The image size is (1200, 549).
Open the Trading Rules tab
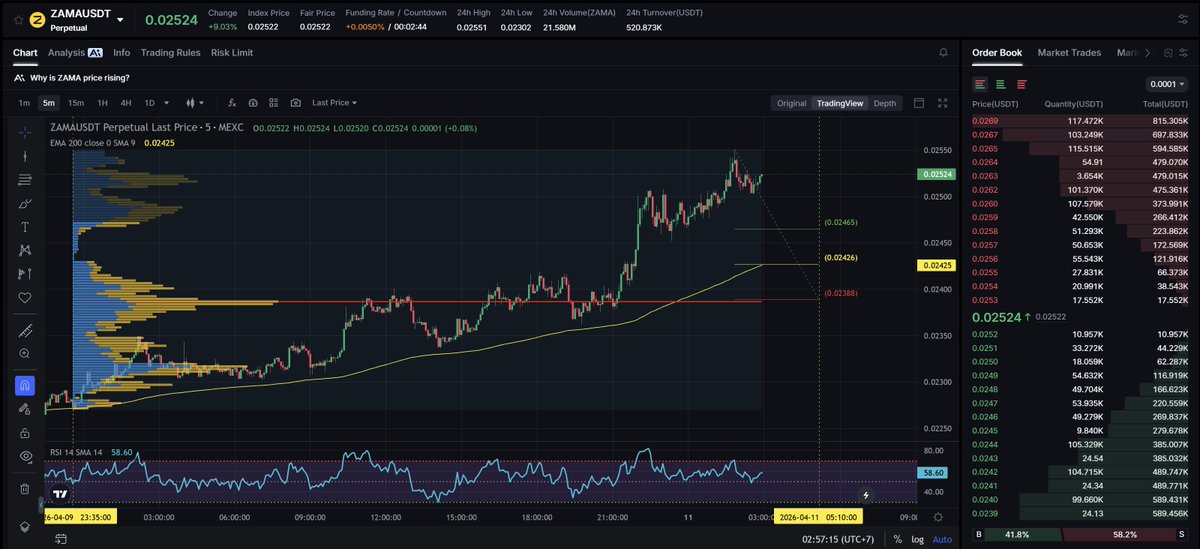(x=170, y=52)
